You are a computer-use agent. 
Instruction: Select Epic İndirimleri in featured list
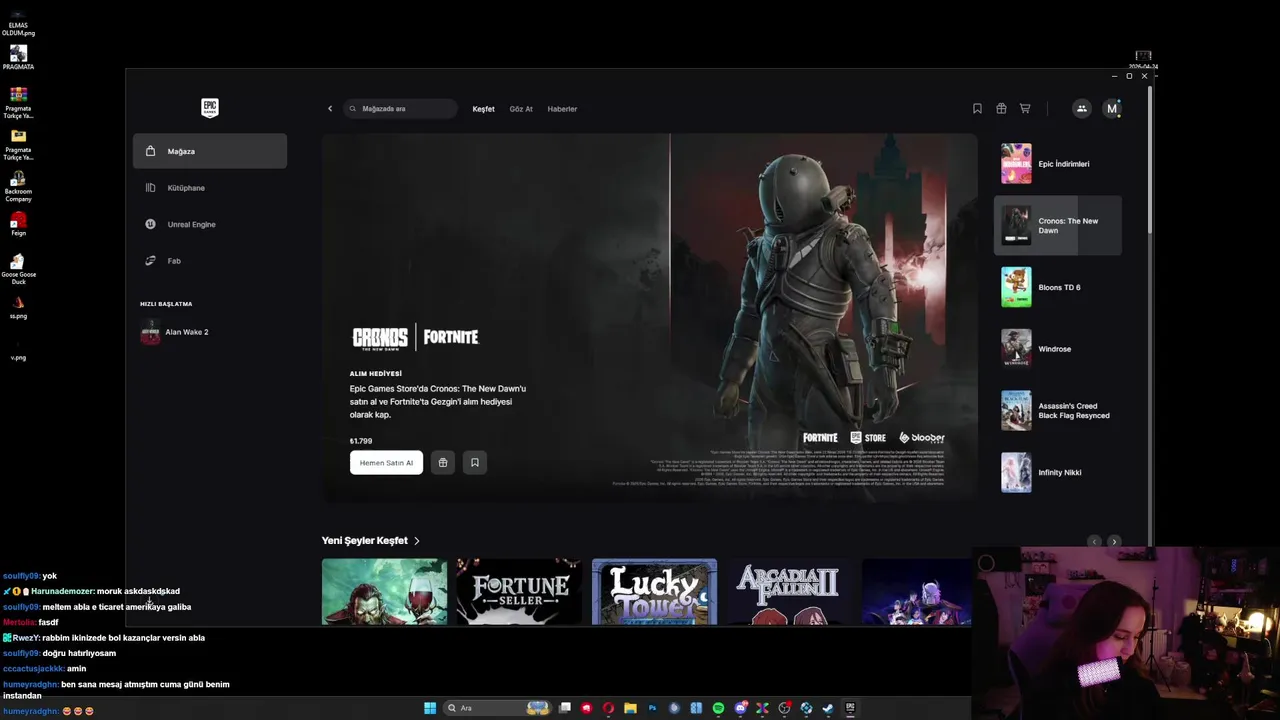(x=1058, y=164)
